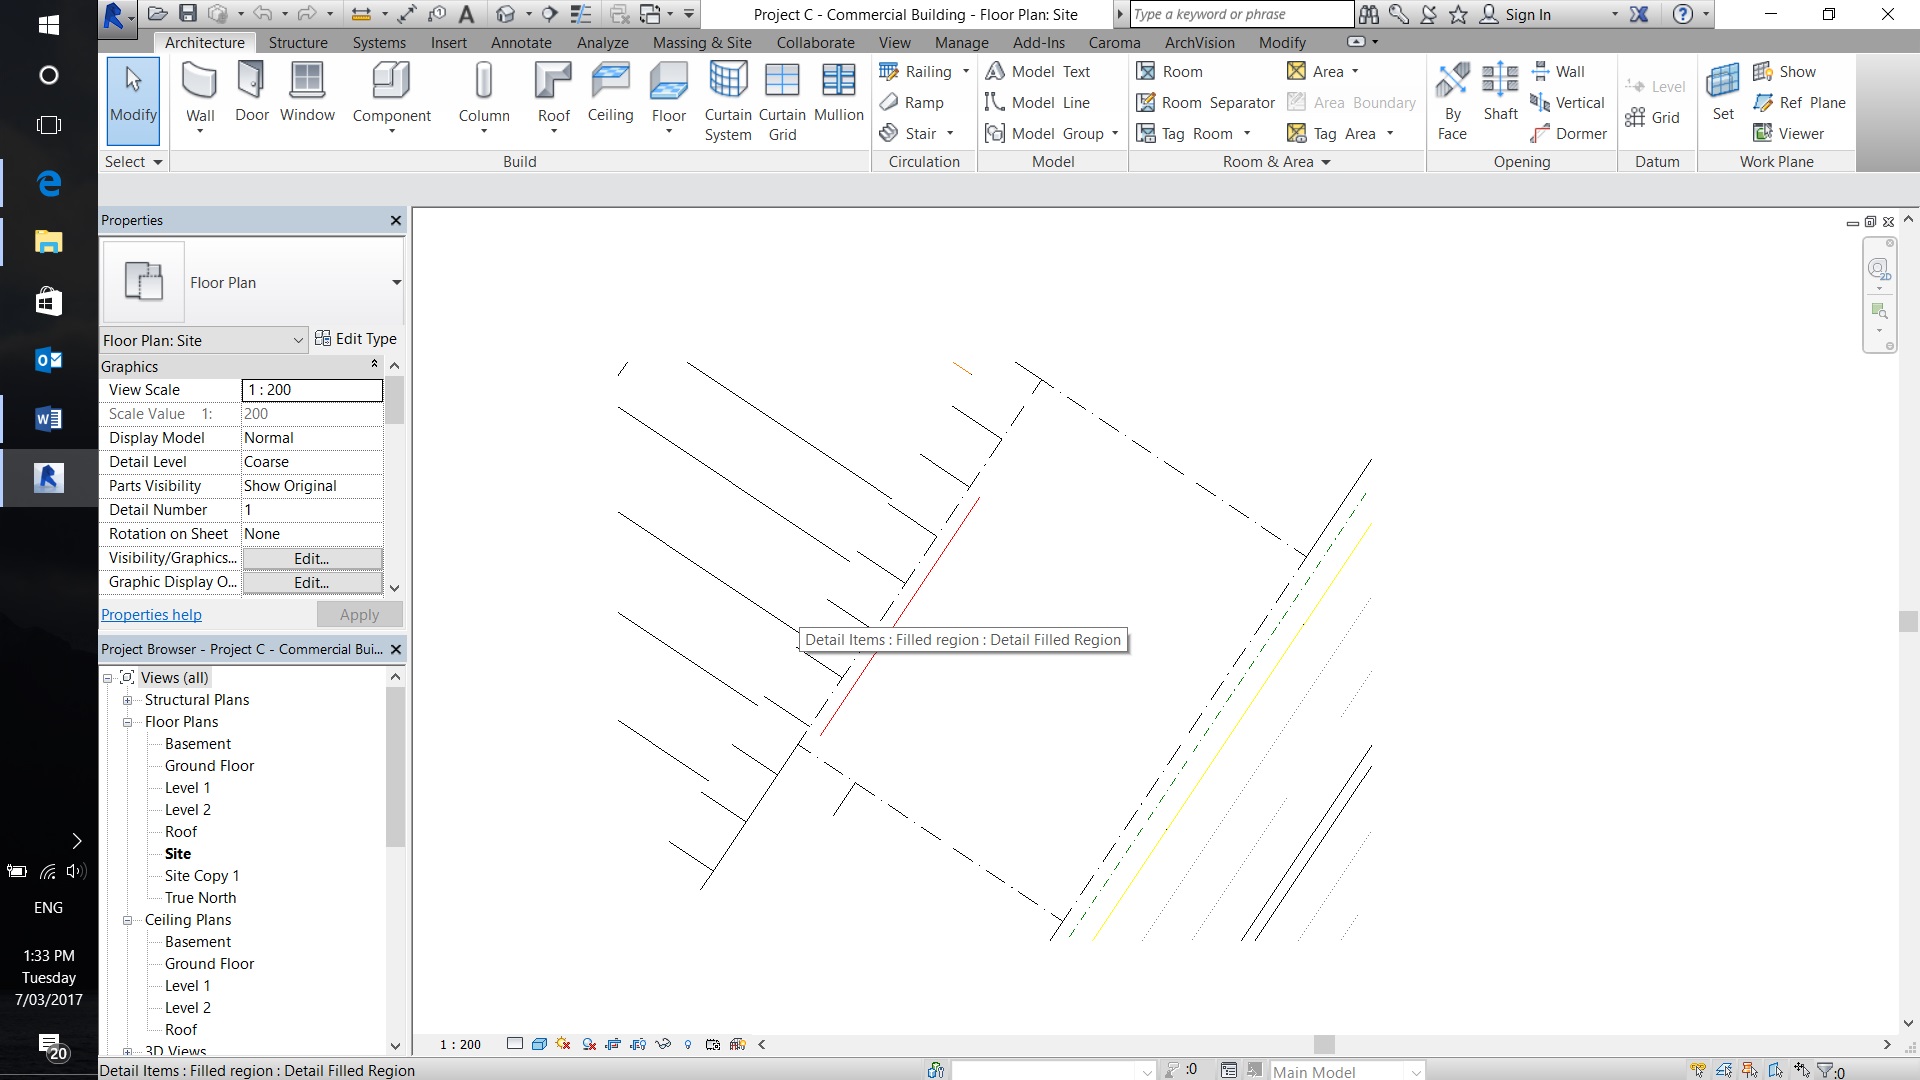Click the Model Line tool

(1037, 102)
